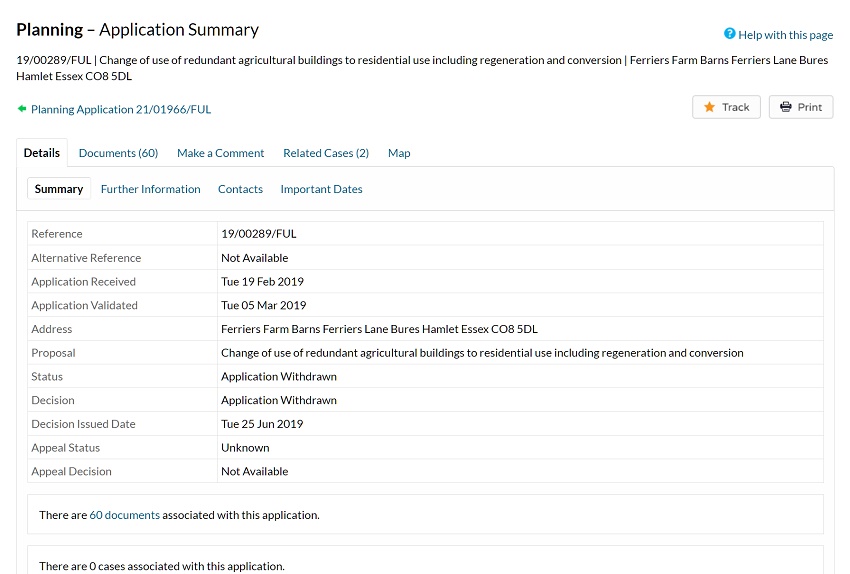
Task: Open the 60 documents link
Action: click(x=125, y=515)
